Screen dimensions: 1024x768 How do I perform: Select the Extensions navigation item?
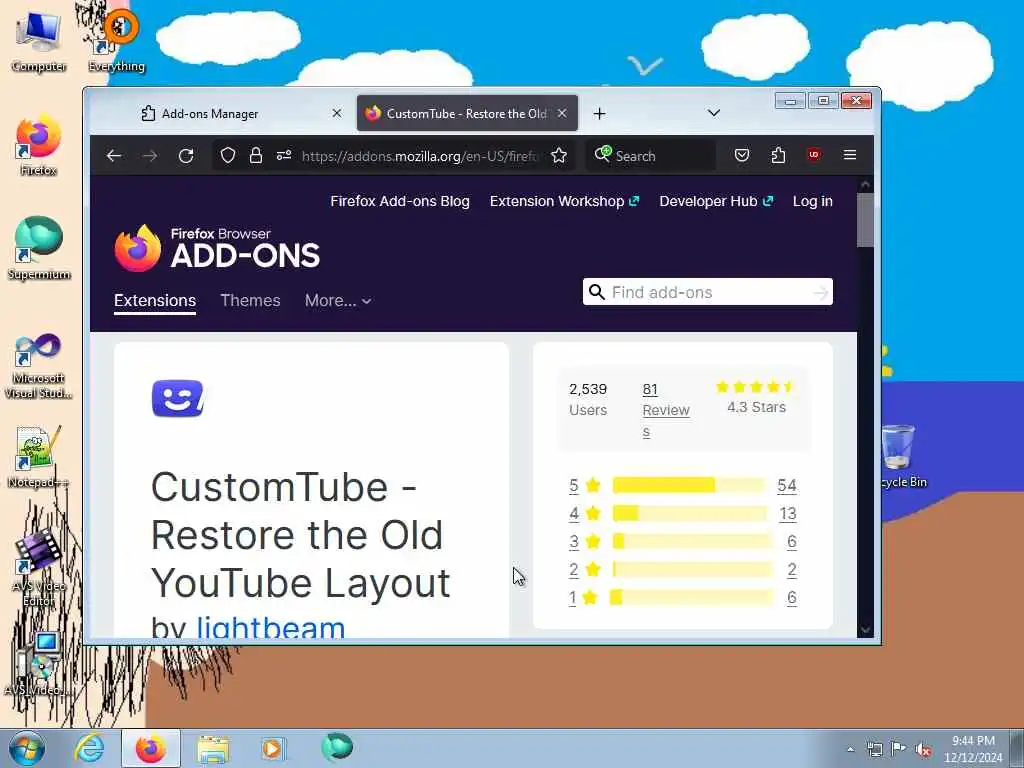pyautogui.click(x=155, y=300)
